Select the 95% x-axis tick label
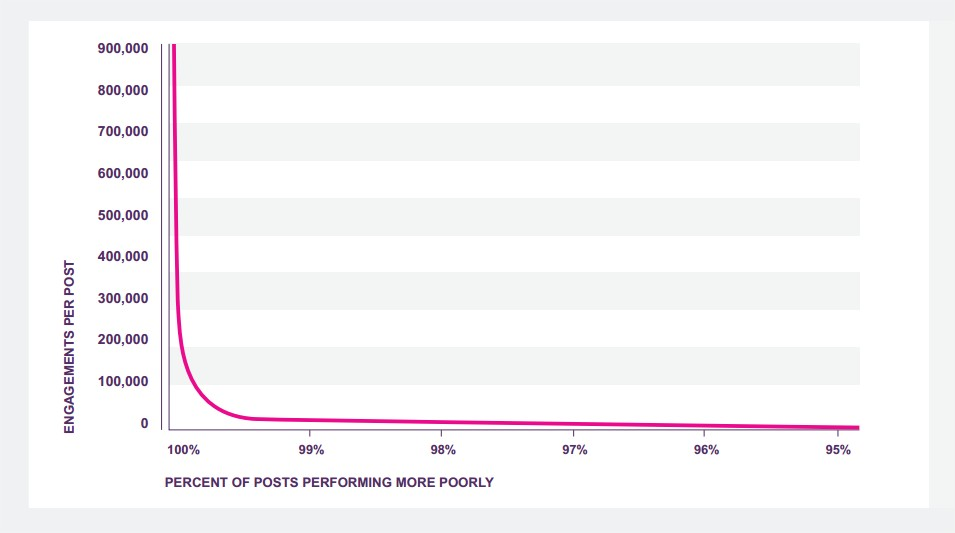 [838, 450]
